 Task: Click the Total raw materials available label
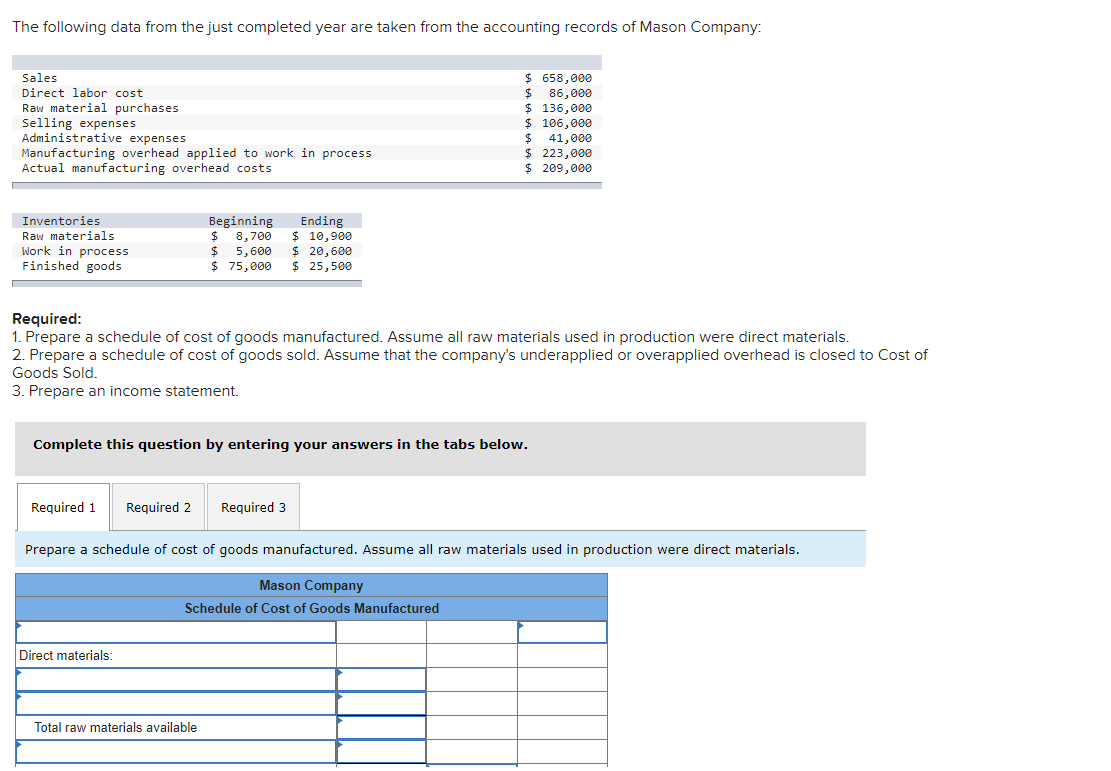tap(115, 728)
